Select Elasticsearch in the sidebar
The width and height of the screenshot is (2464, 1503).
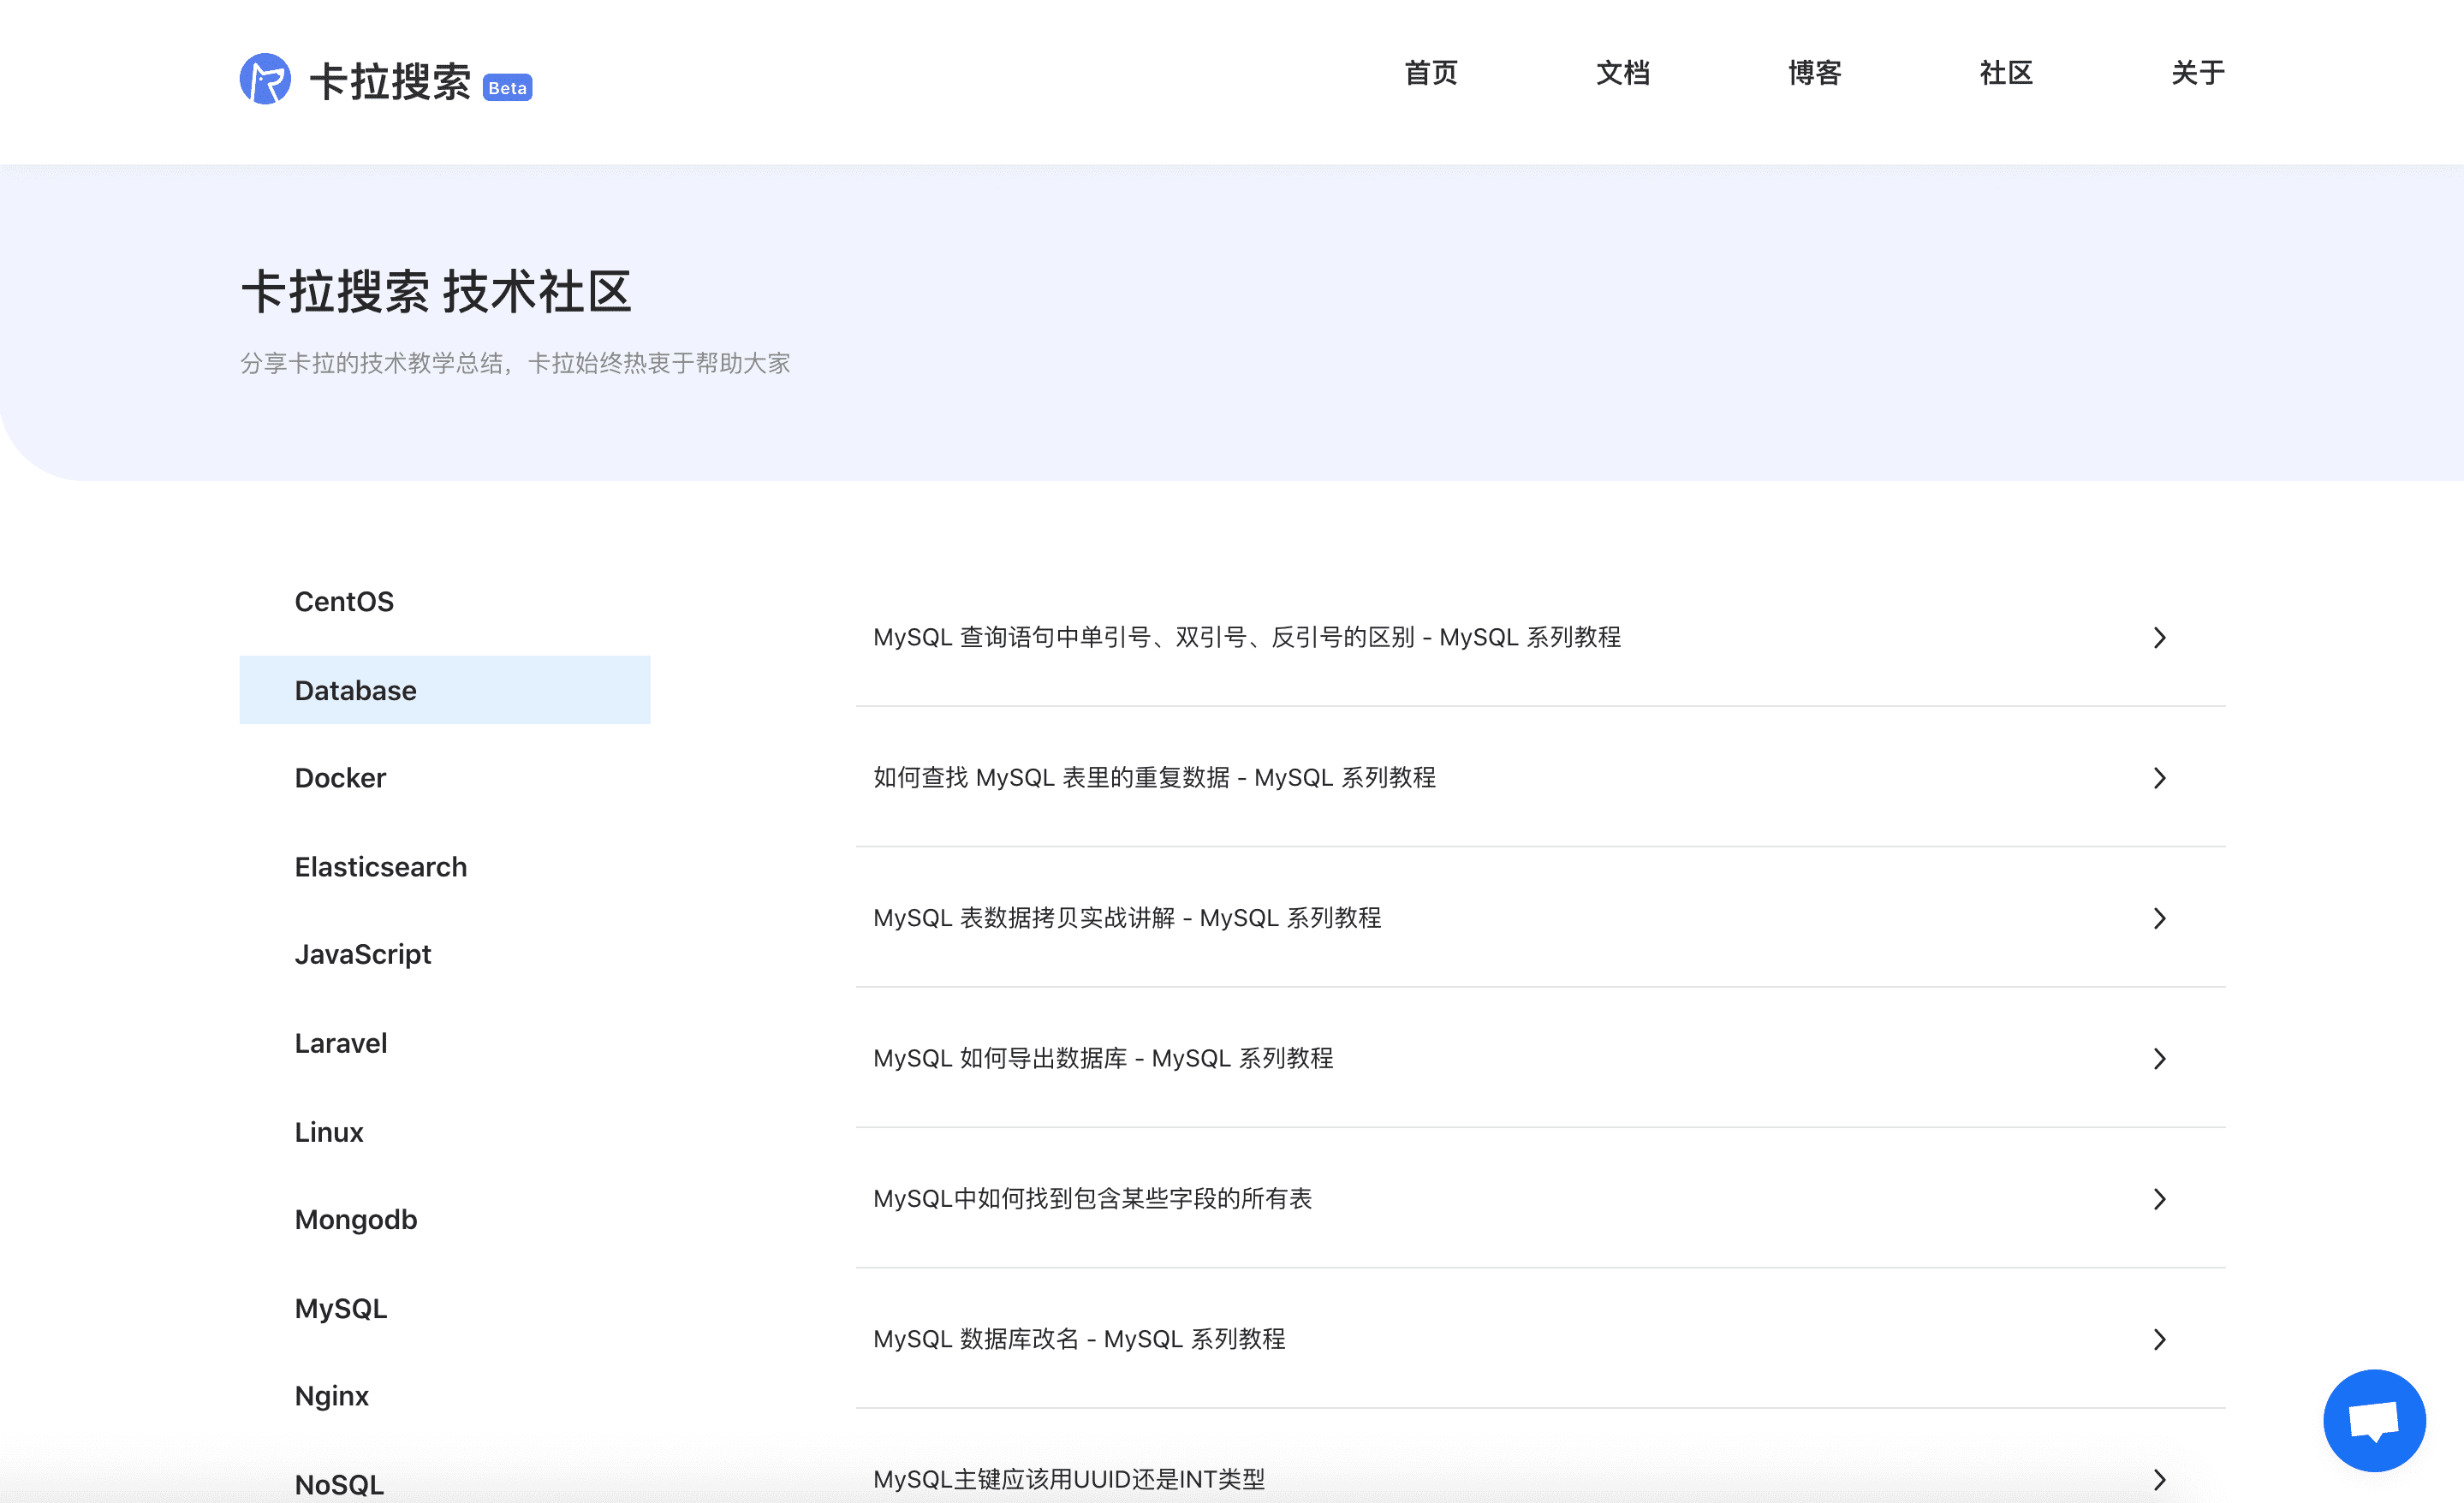[380, 867]
